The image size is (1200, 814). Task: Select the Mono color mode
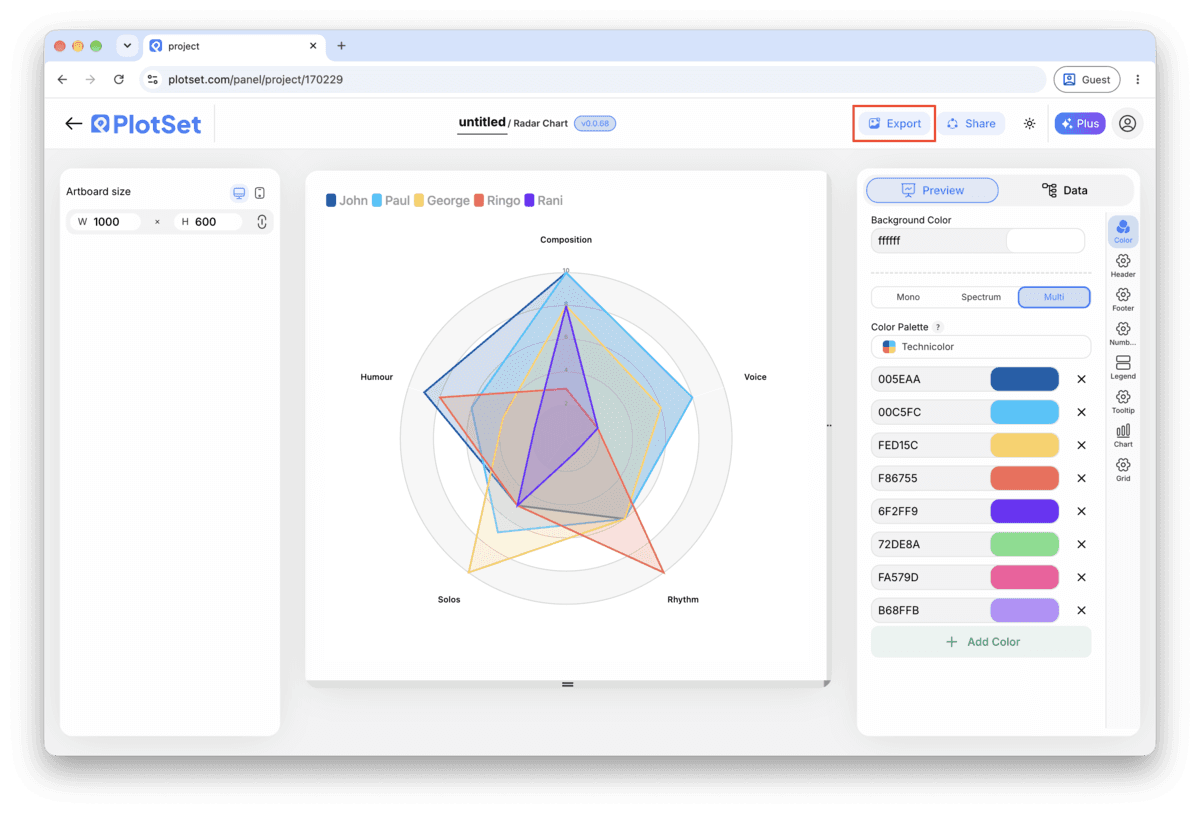[908, 297]
